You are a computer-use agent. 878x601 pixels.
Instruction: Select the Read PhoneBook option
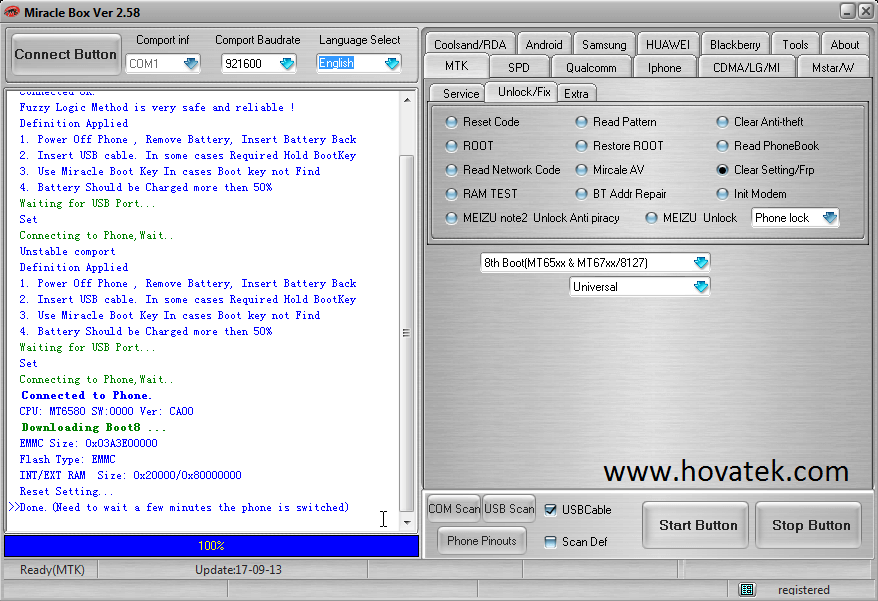tap(768, 146)
